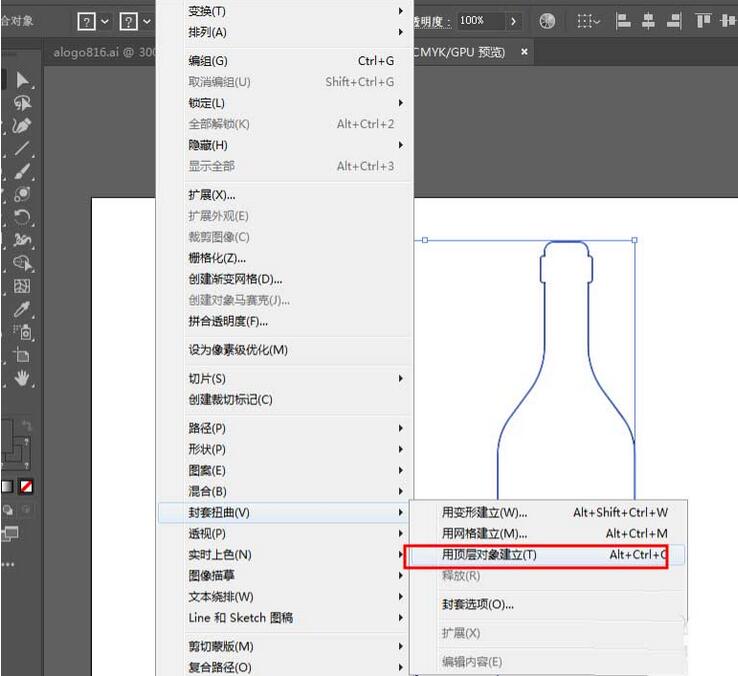Open 复合路径(O) menu entry

(285, 668)
